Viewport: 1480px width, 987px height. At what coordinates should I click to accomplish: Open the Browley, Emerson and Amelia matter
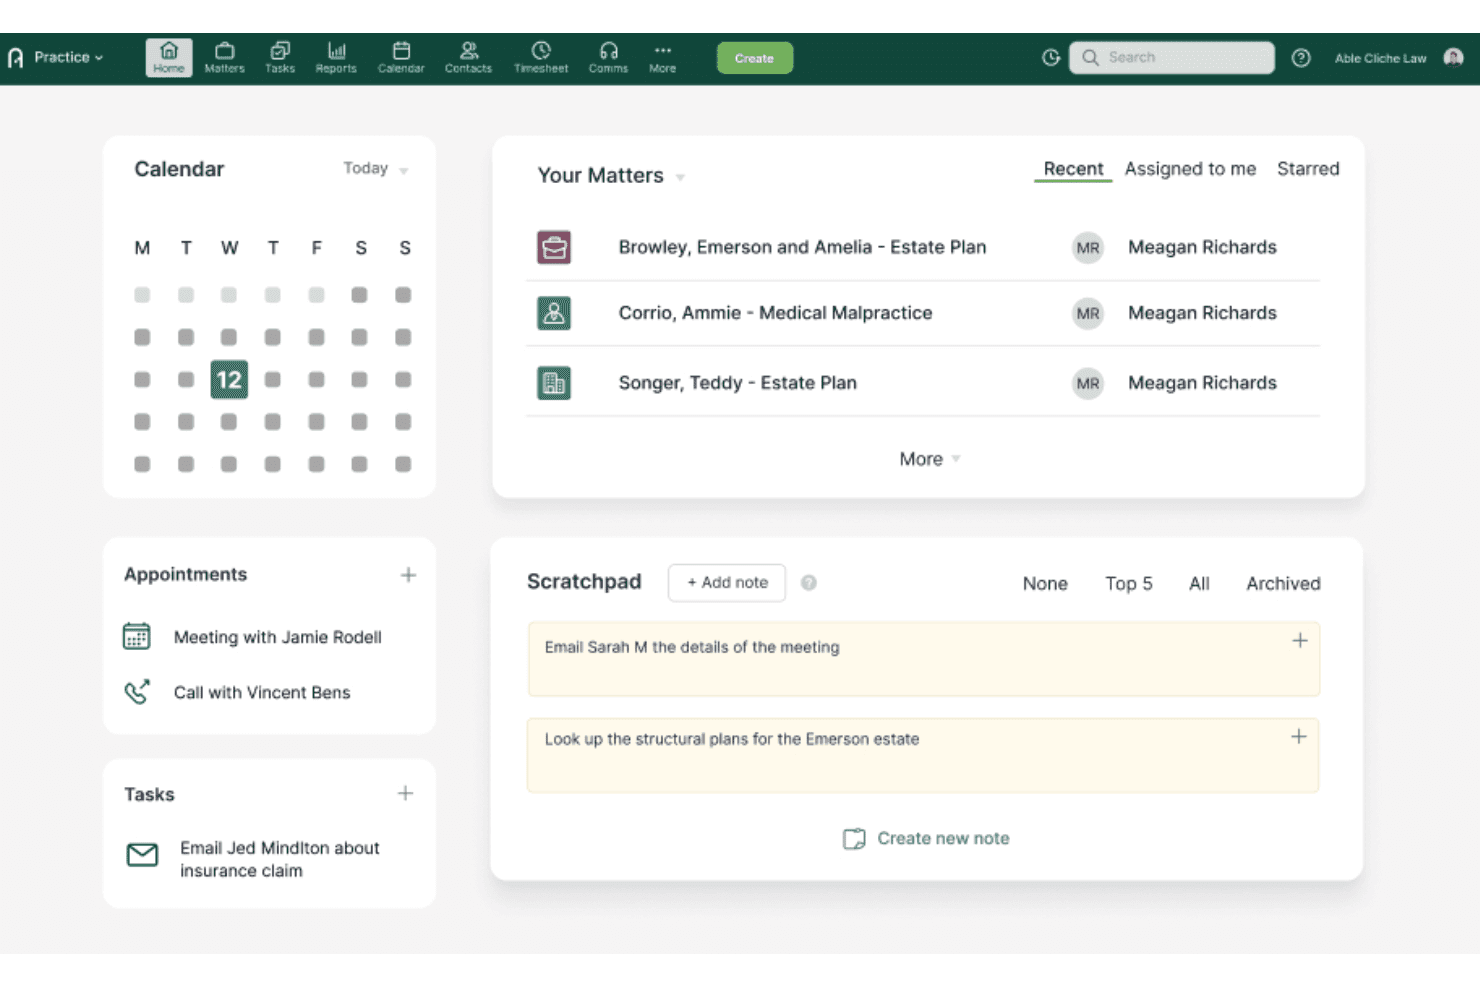[x=802, y=247]
